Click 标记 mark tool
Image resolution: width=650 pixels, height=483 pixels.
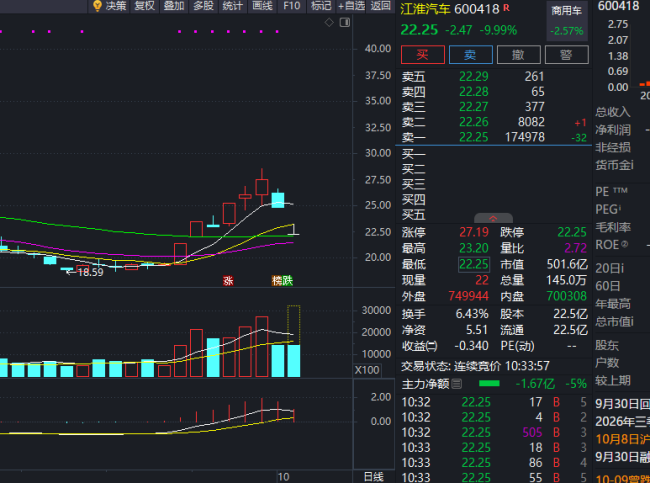coord(321,6)
